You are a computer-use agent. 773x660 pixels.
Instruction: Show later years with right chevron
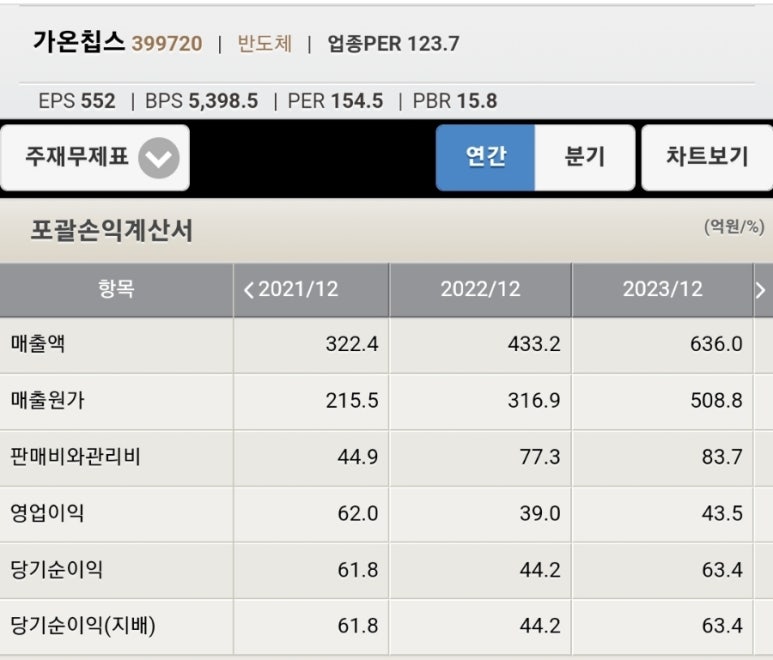[x=761, y=290]
